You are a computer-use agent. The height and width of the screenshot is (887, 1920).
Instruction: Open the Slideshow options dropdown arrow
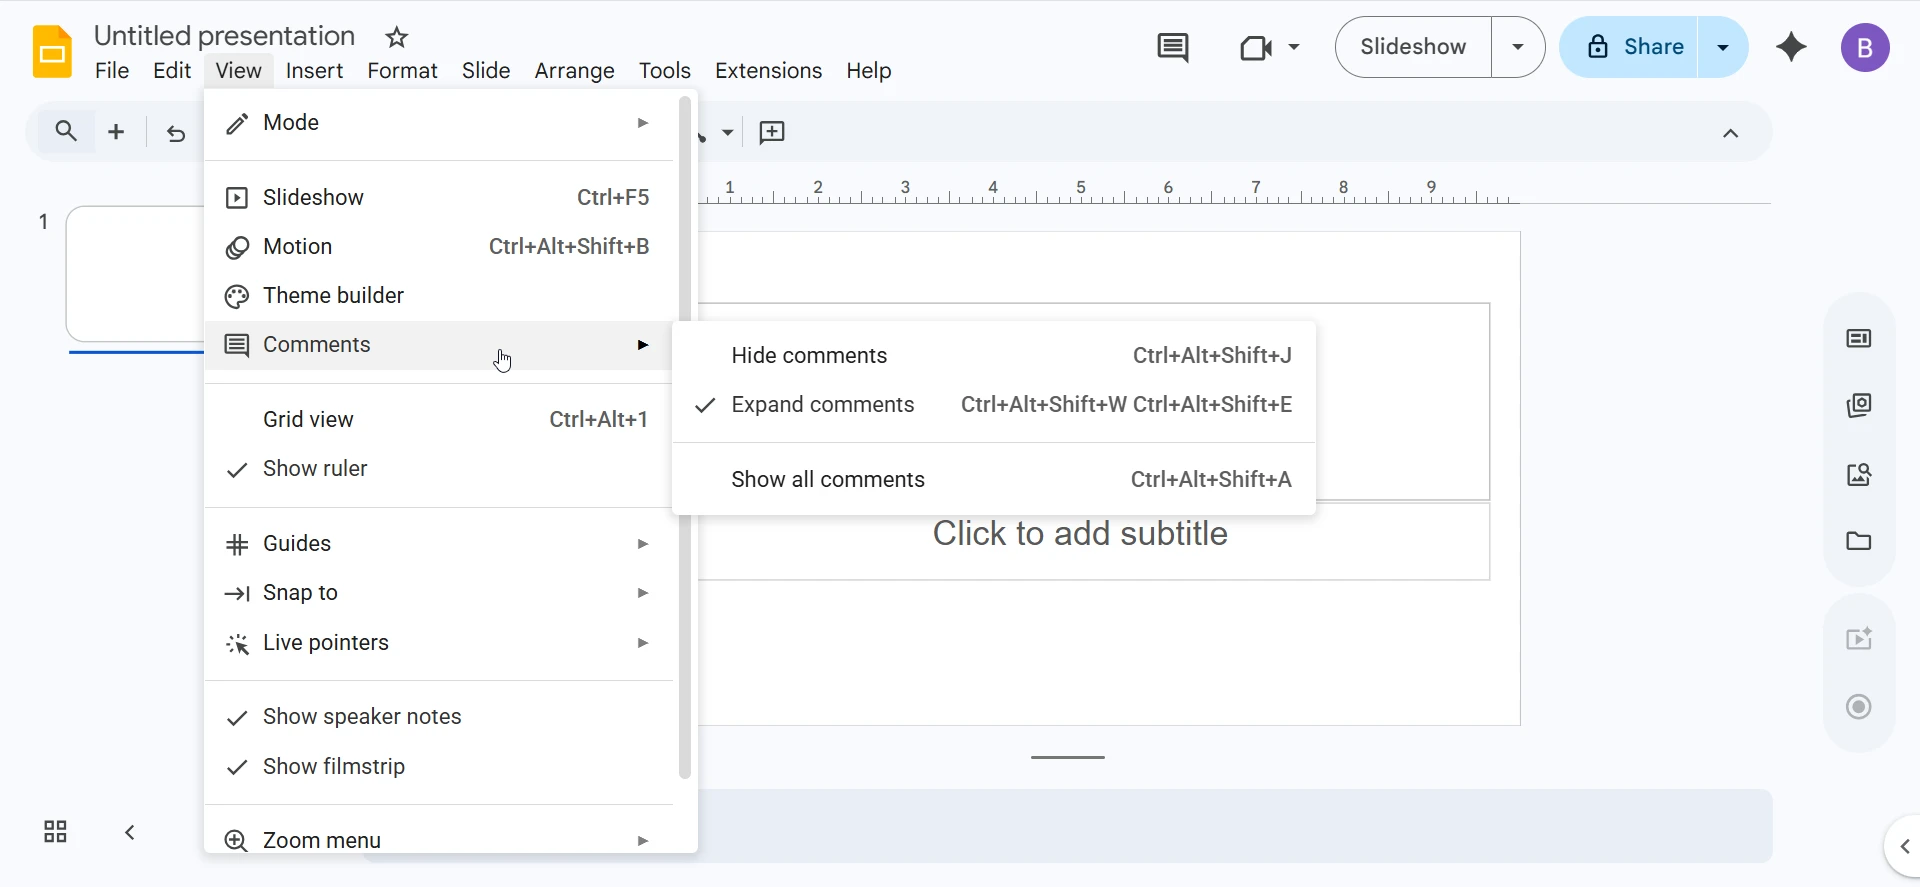[x=1518, y=47]
